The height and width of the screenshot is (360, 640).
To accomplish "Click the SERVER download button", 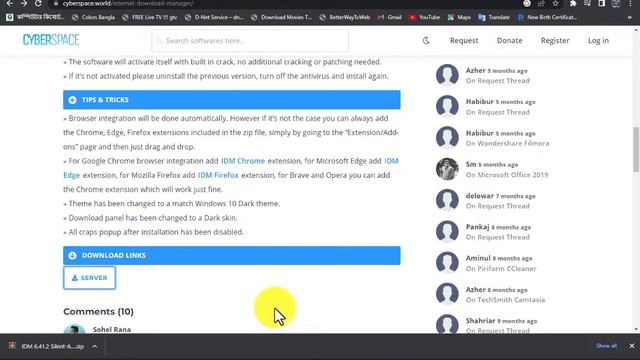I will tap(89, 278).
